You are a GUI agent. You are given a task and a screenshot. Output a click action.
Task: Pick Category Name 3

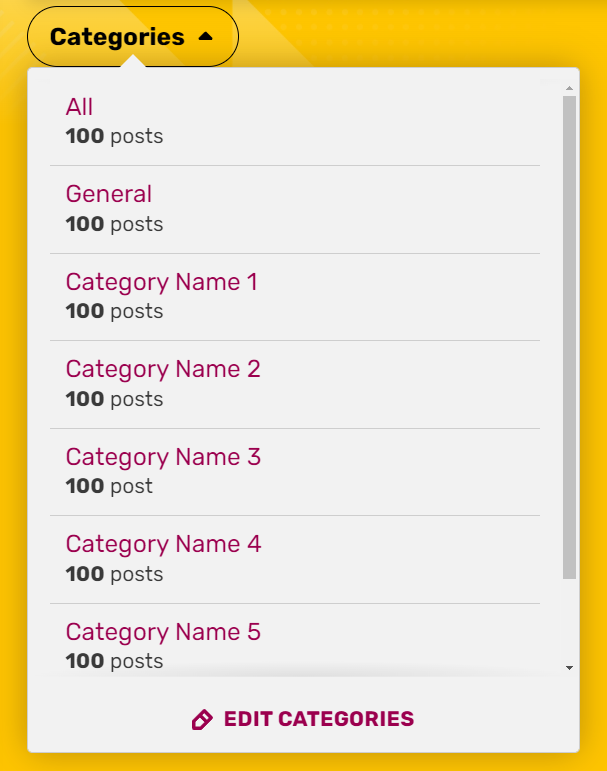click(x=163, y=457)
